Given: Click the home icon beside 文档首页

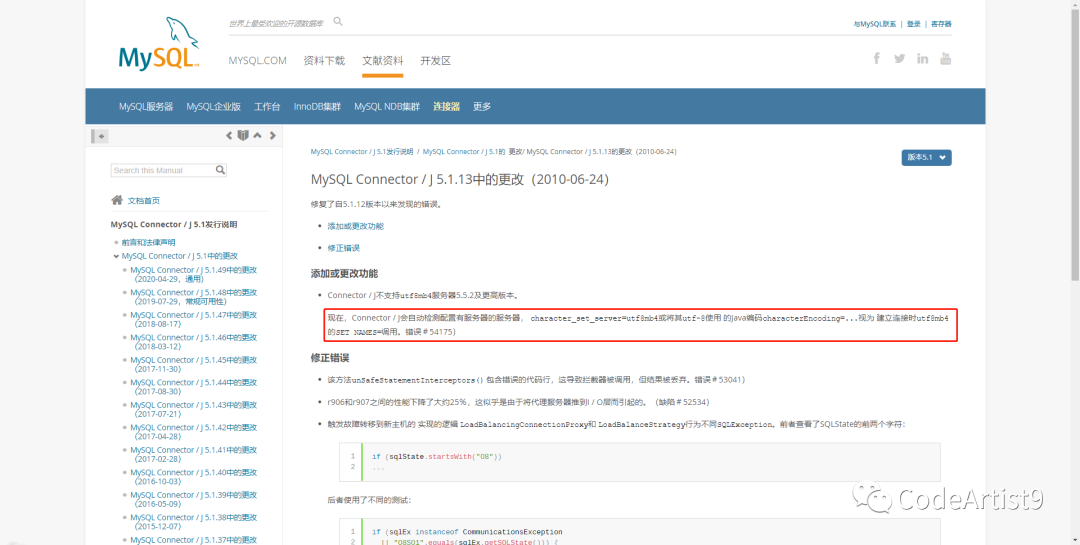Looking at the screenshot, I should pyautogui.click(x=117, y=200).
